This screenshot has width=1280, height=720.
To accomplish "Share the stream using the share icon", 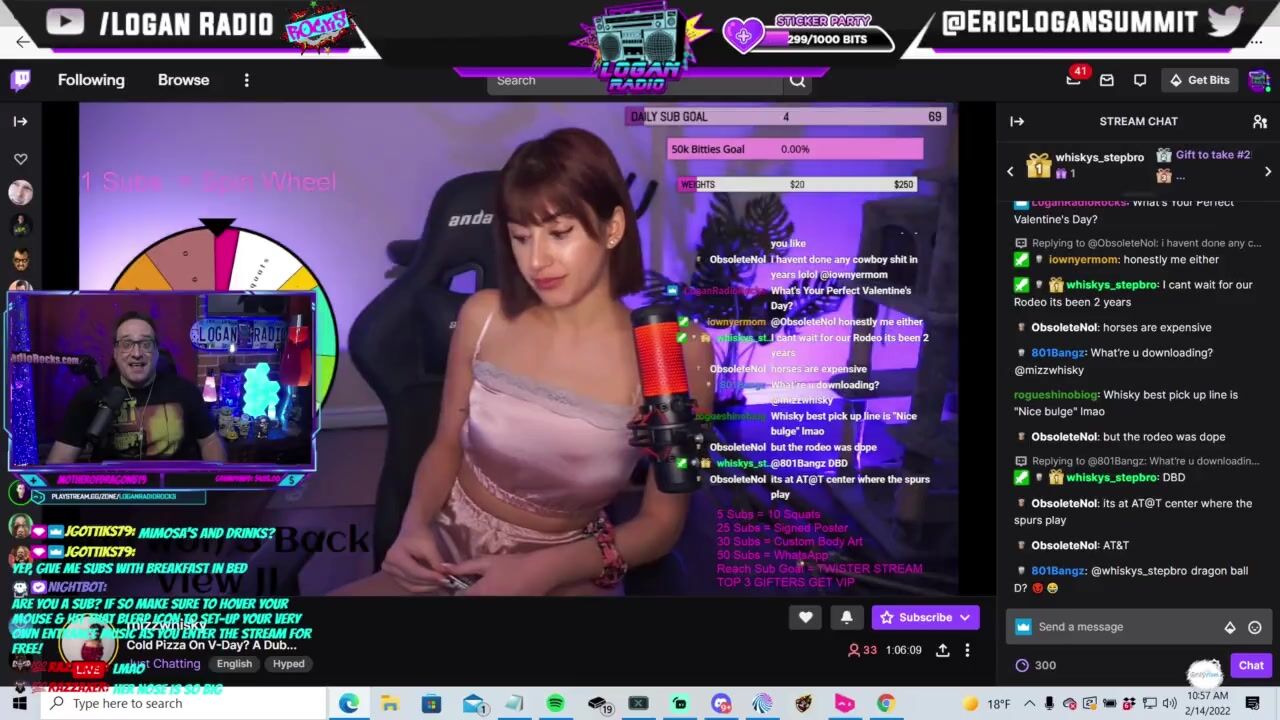I will (942, 650).
